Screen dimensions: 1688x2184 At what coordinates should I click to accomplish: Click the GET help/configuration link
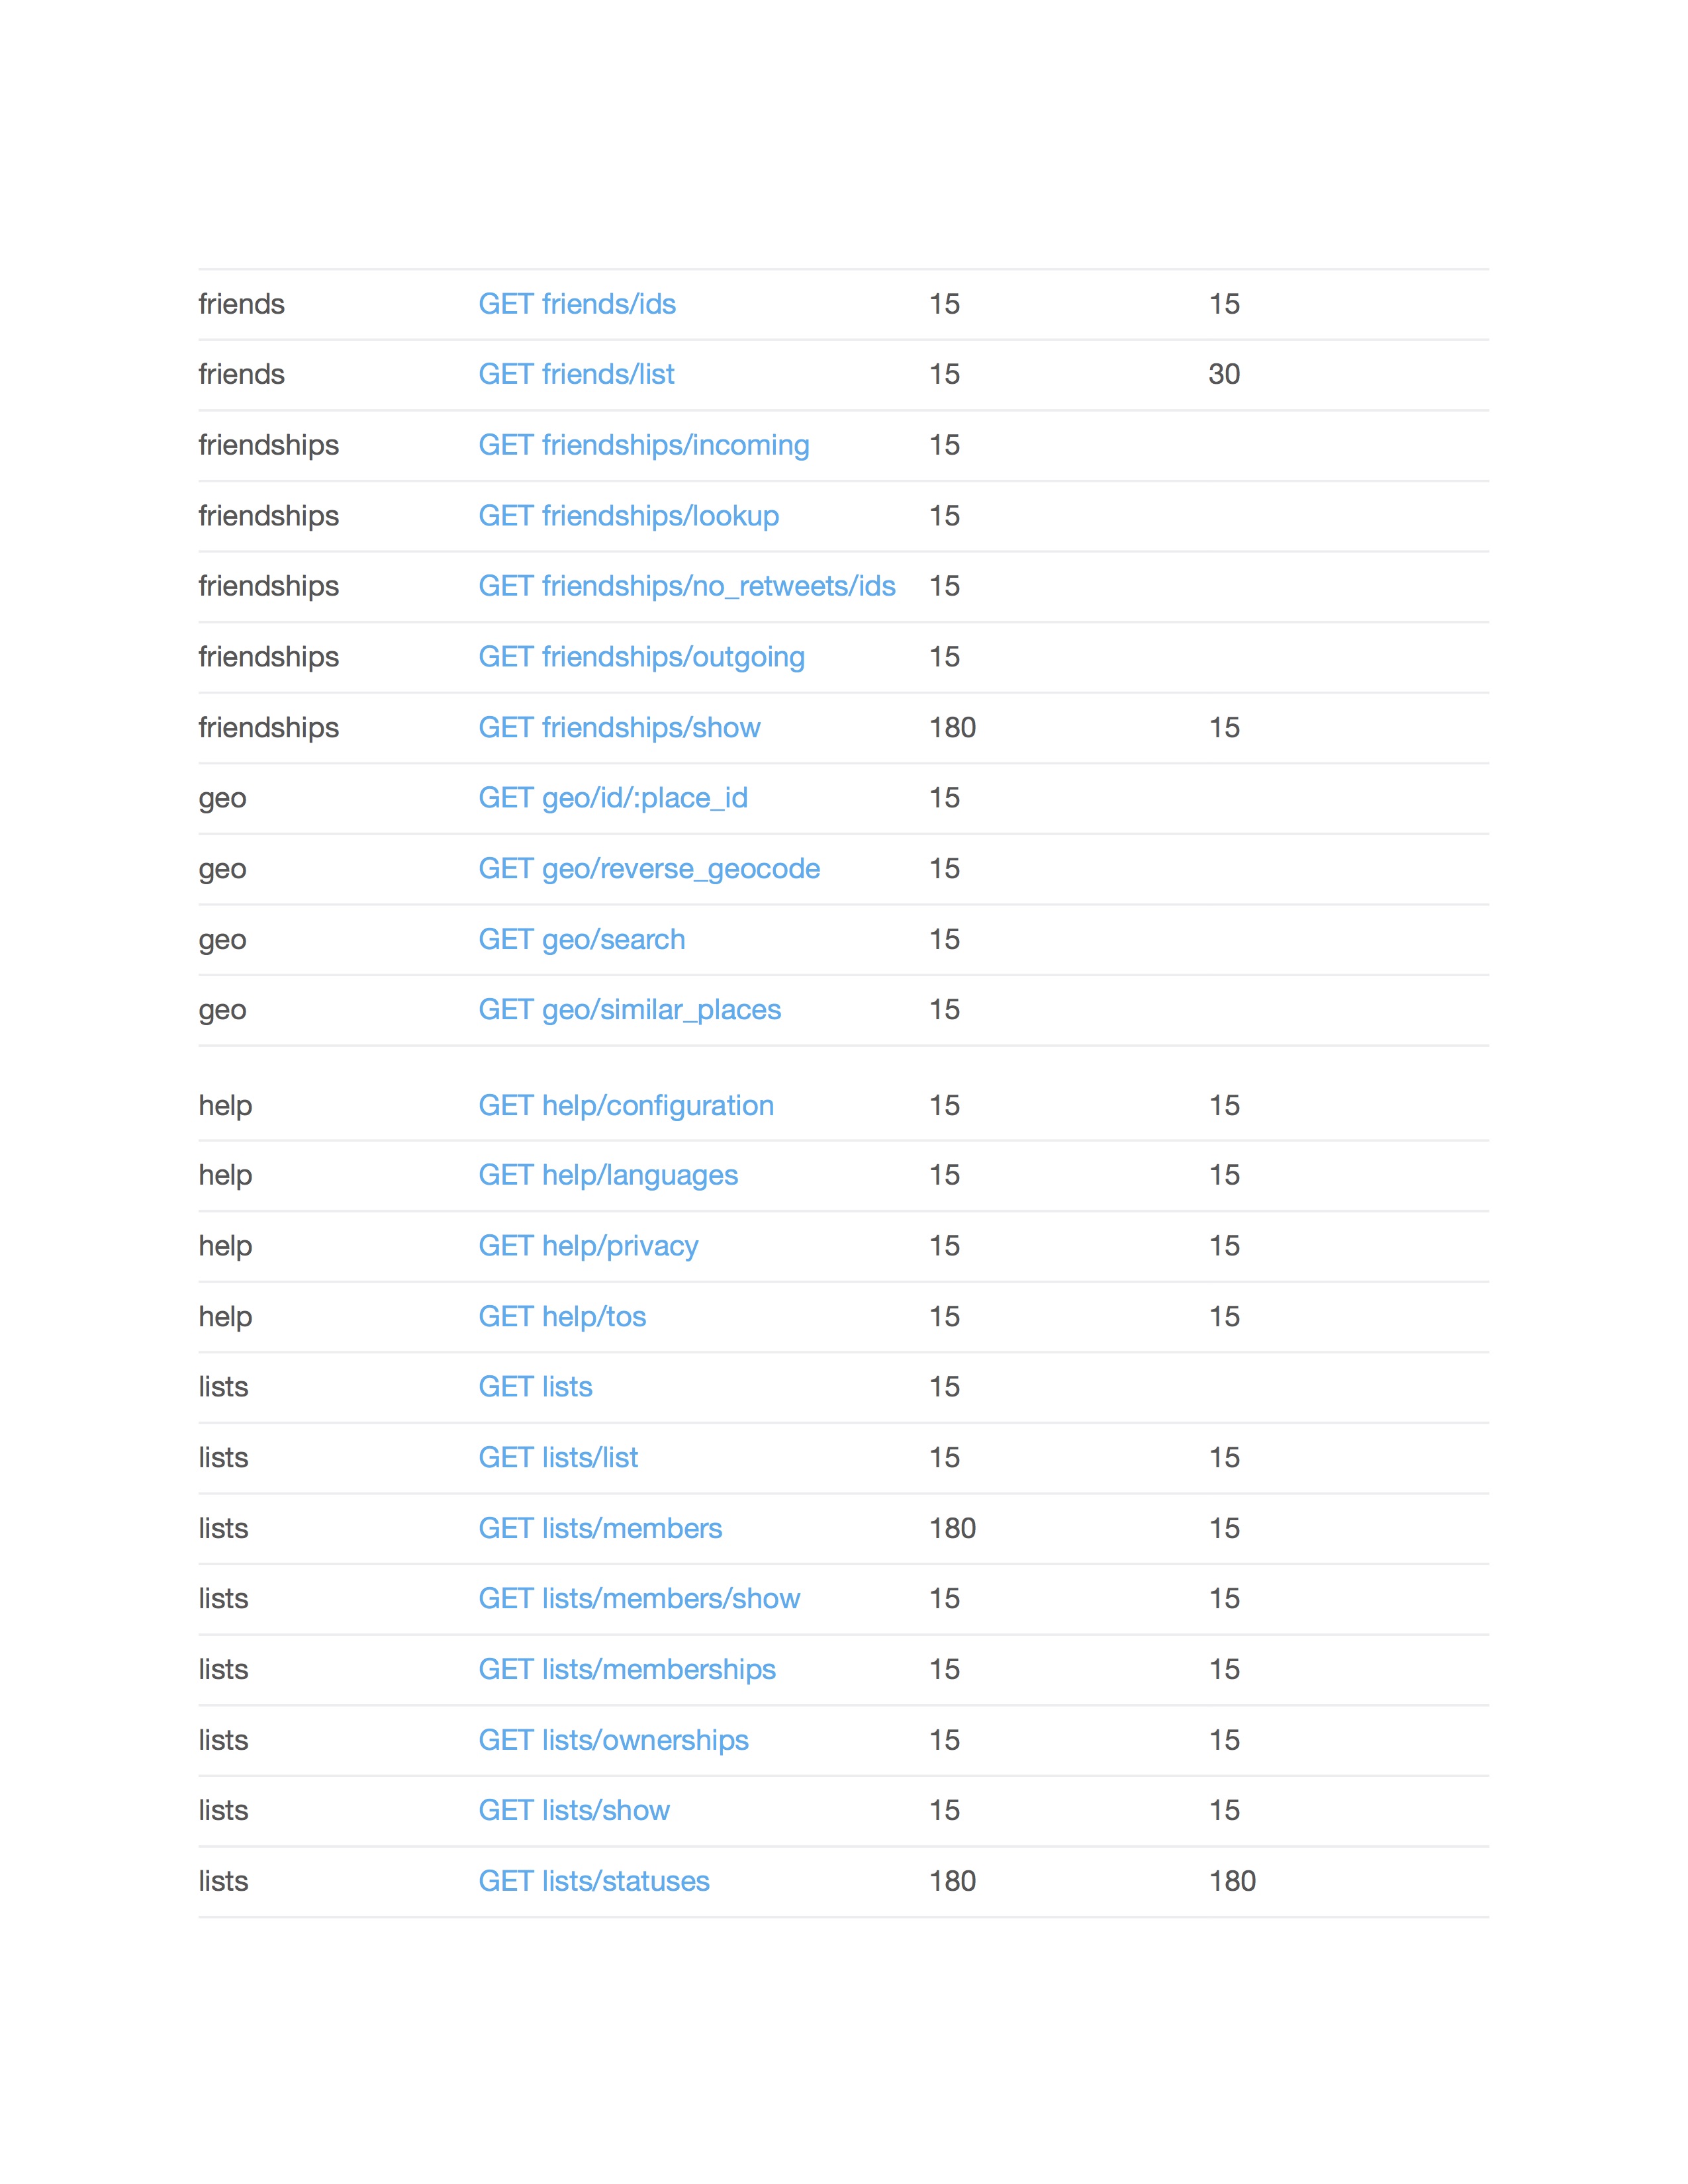tap(626, 1106)
